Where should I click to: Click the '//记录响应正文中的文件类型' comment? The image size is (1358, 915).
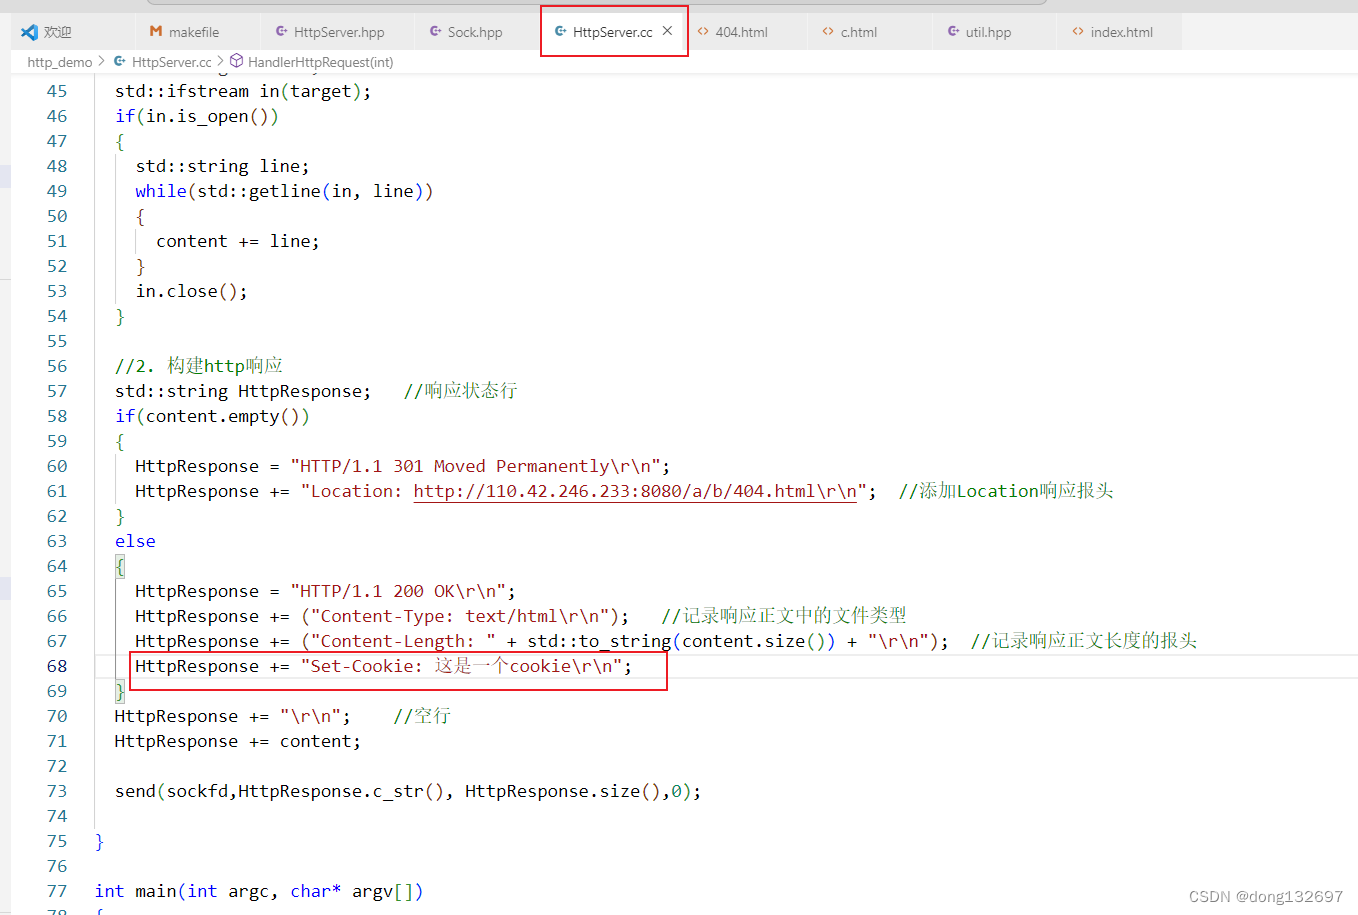(784, 616)
